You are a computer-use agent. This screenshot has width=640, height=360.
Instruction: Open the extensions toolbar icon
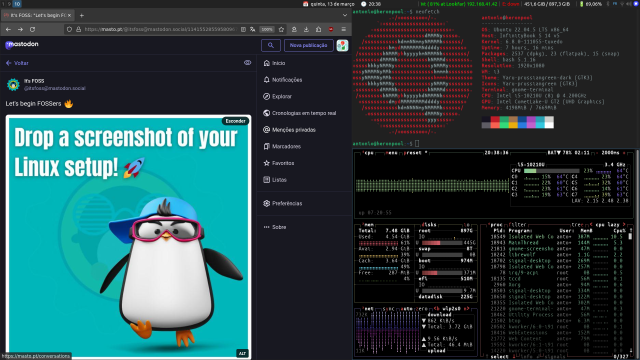[x=318, y=29]
